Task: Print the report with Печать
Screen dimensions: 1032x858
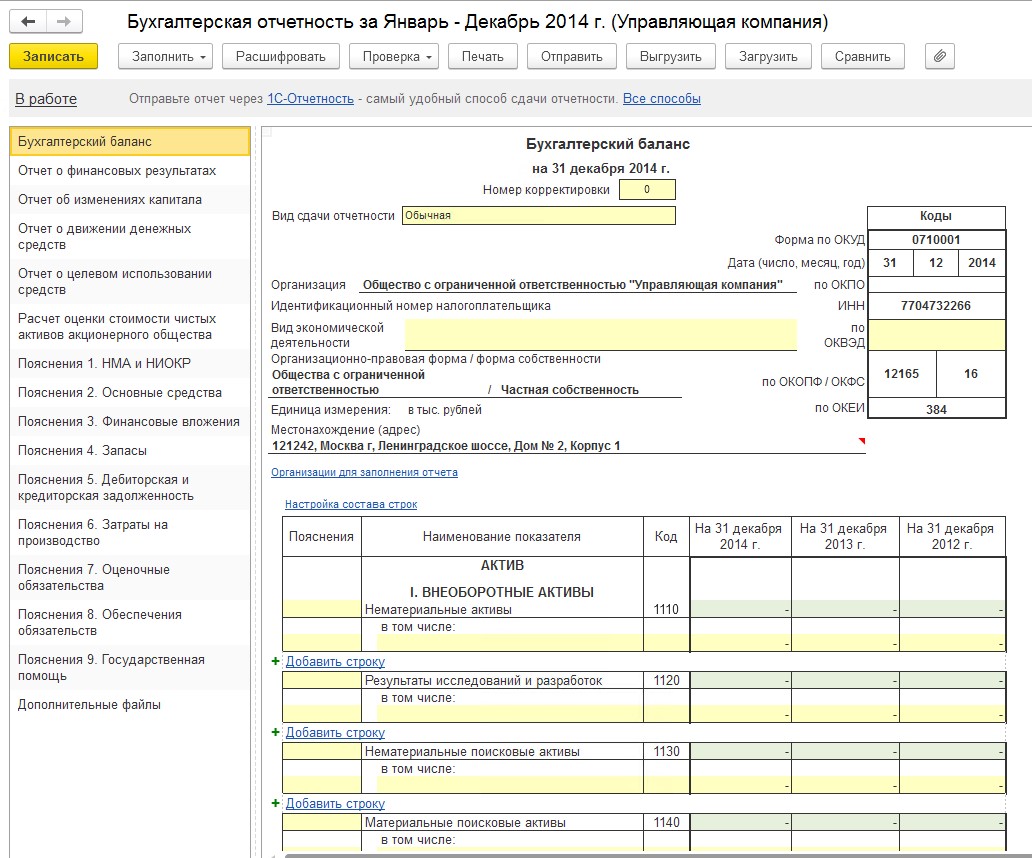Action: coord(482,57)
